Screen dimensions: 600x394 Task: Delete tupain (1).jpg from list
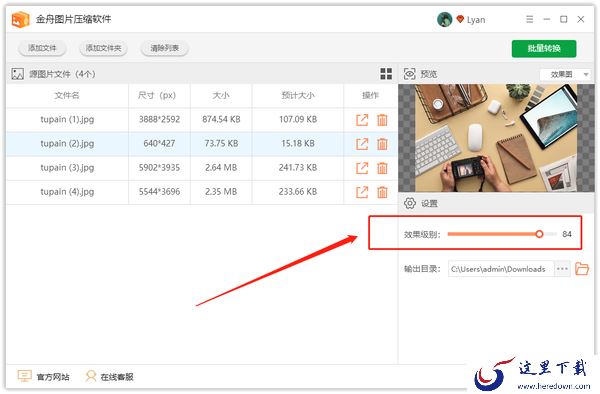coord(382,120)
